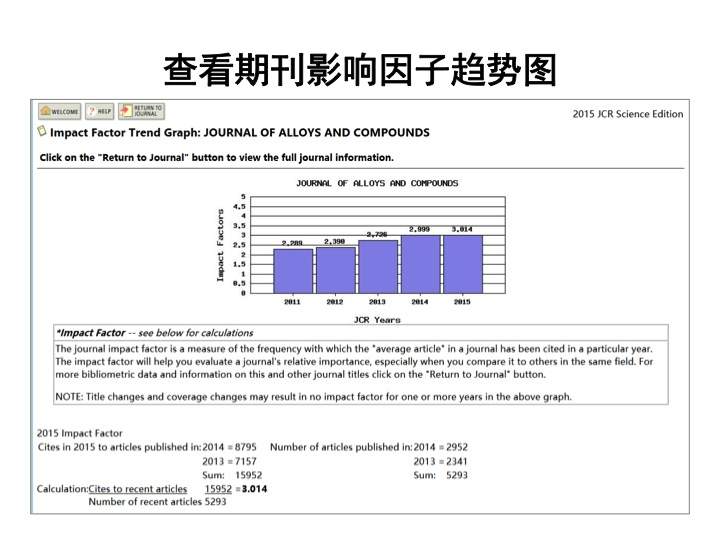Image resolution: width=720 pixels, height=540 pixels.
Task: Click the document icon beside Impact Factor Trend Graph
Action: point(42,131)
